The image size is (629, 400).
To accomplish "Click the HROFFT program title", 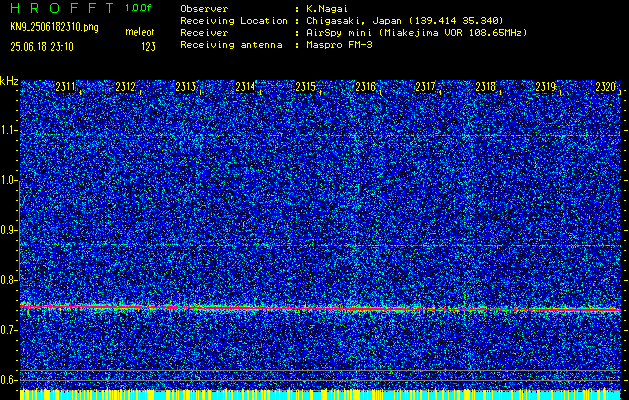I will coord(63,8).
